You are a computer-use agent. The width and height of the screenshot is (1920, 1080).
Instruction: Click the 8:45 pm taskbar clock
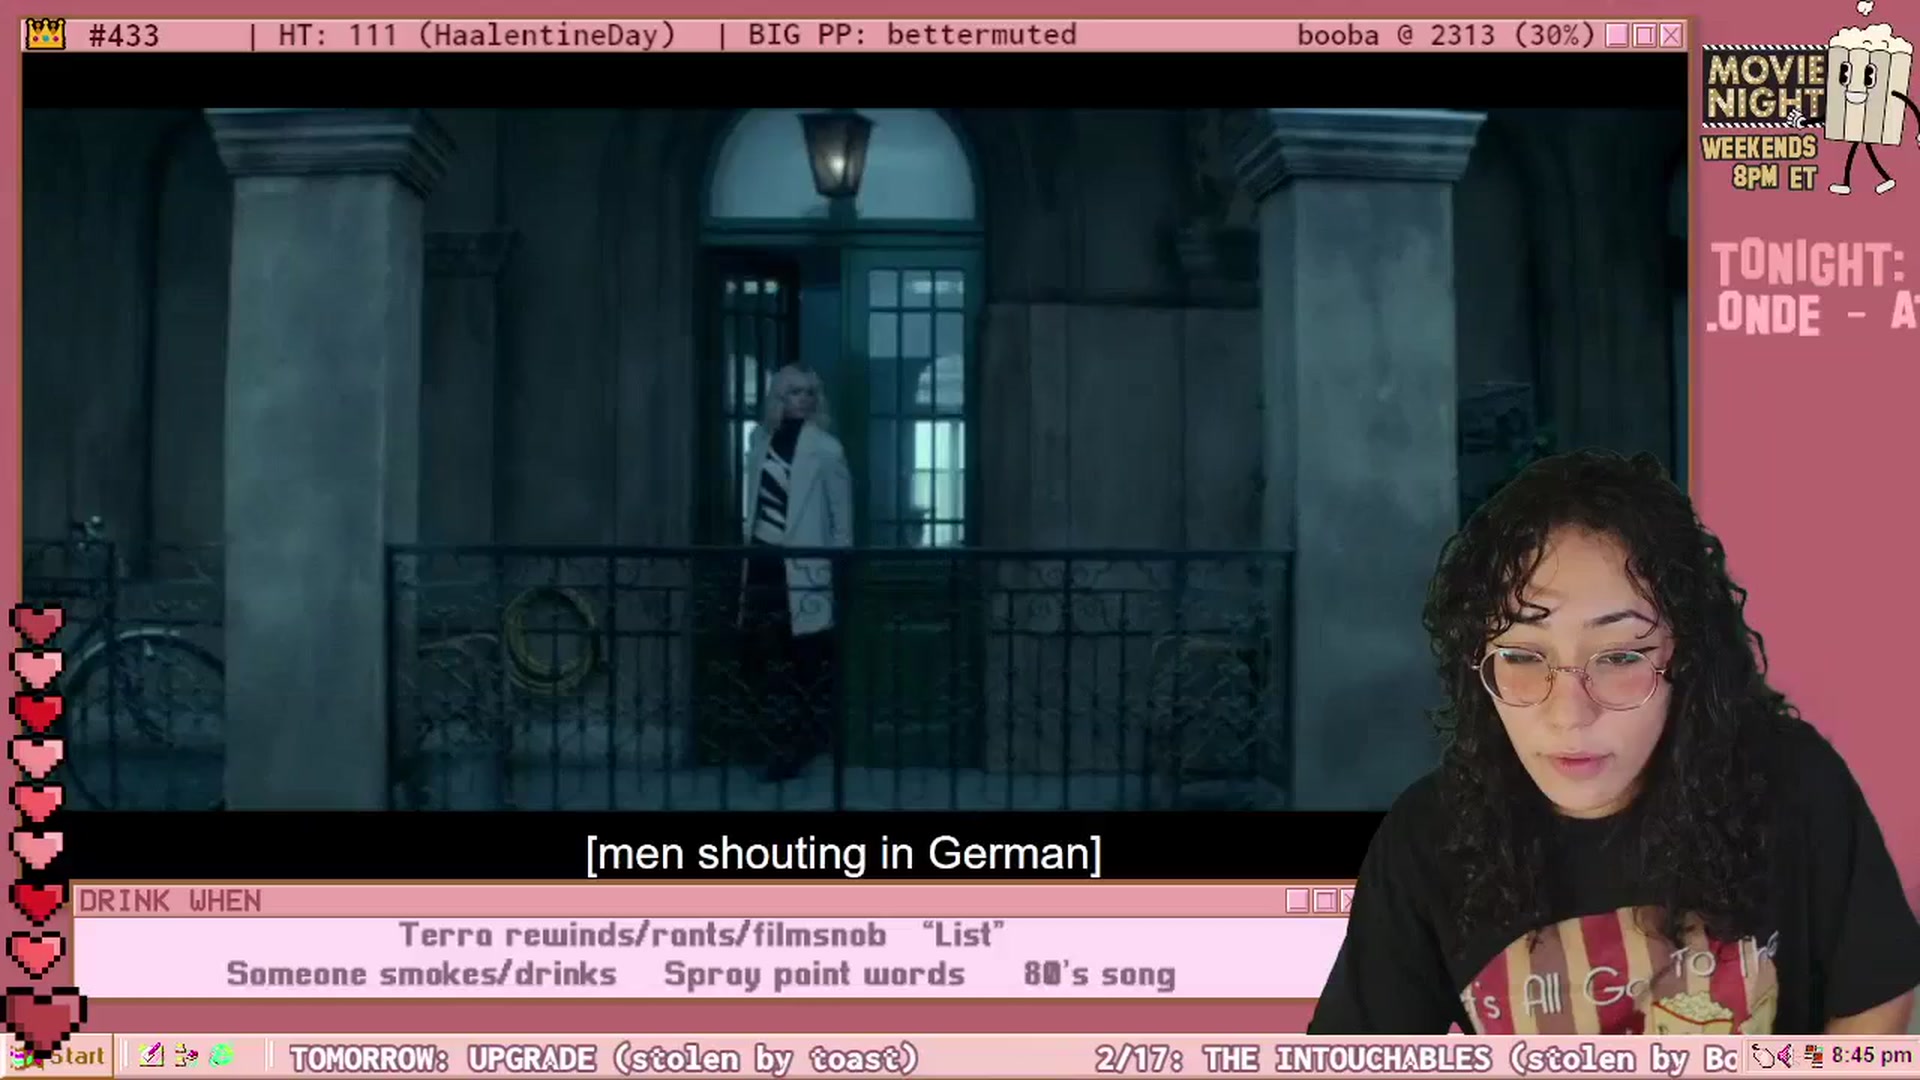click(x=1871, y=1056)
